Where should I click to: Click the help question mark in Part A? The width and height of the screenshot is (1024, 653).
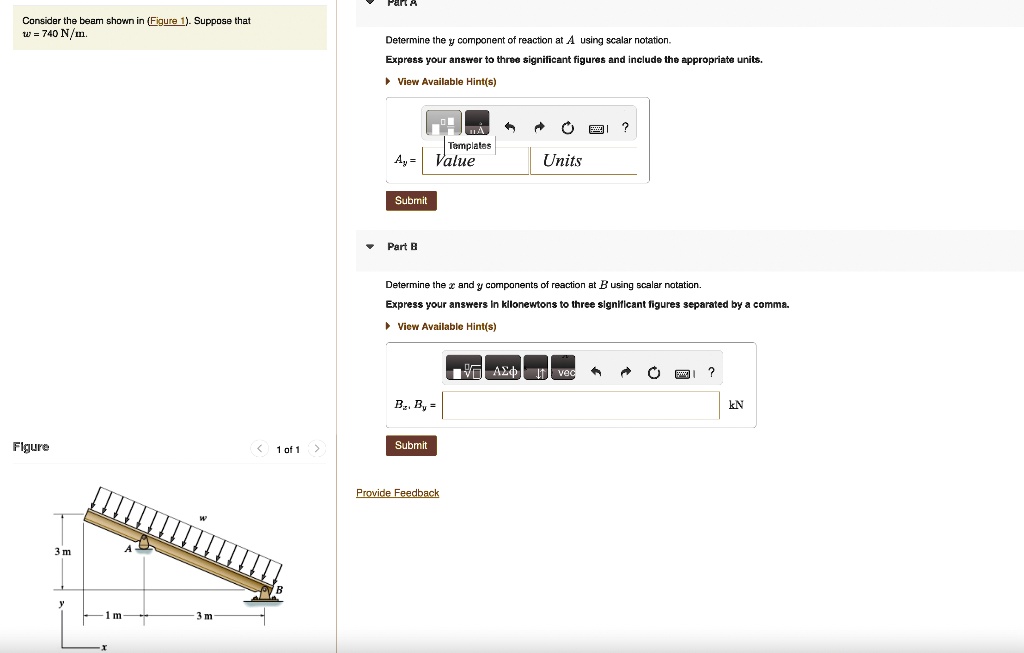(x=625, y=127)
